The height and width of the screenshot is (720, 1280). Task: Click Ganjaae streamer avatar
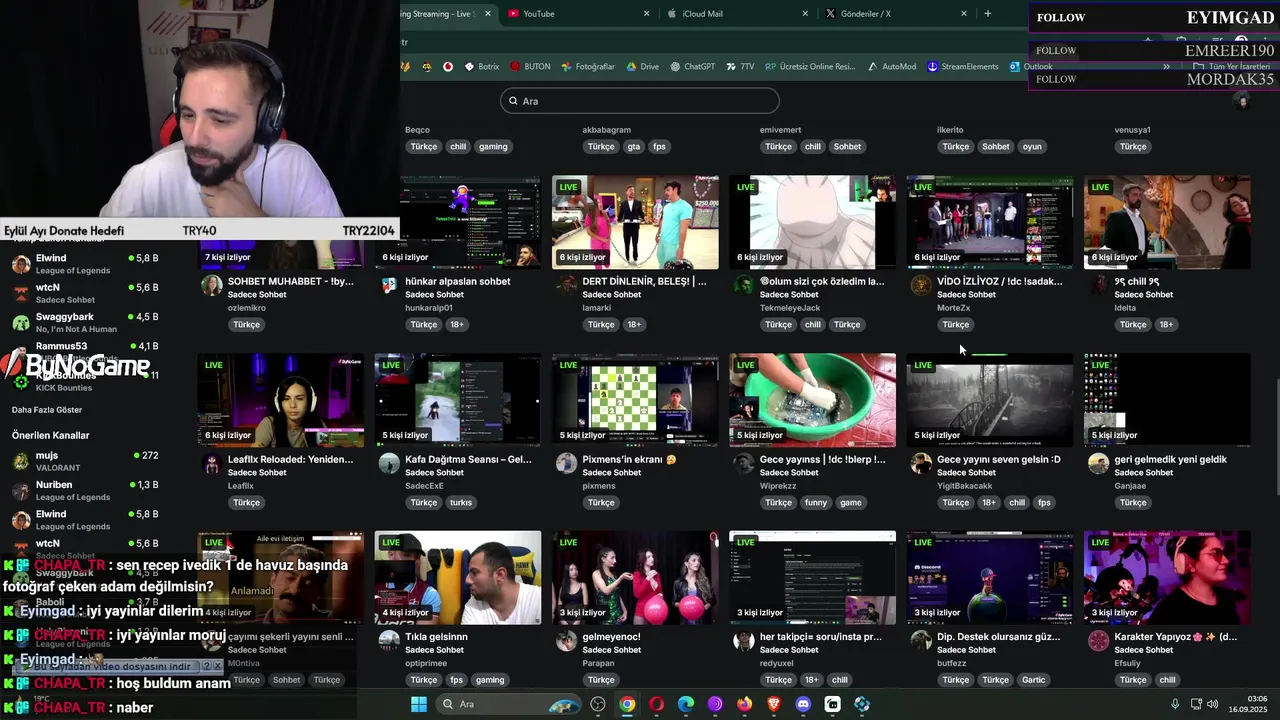[x=1098, y=463]
